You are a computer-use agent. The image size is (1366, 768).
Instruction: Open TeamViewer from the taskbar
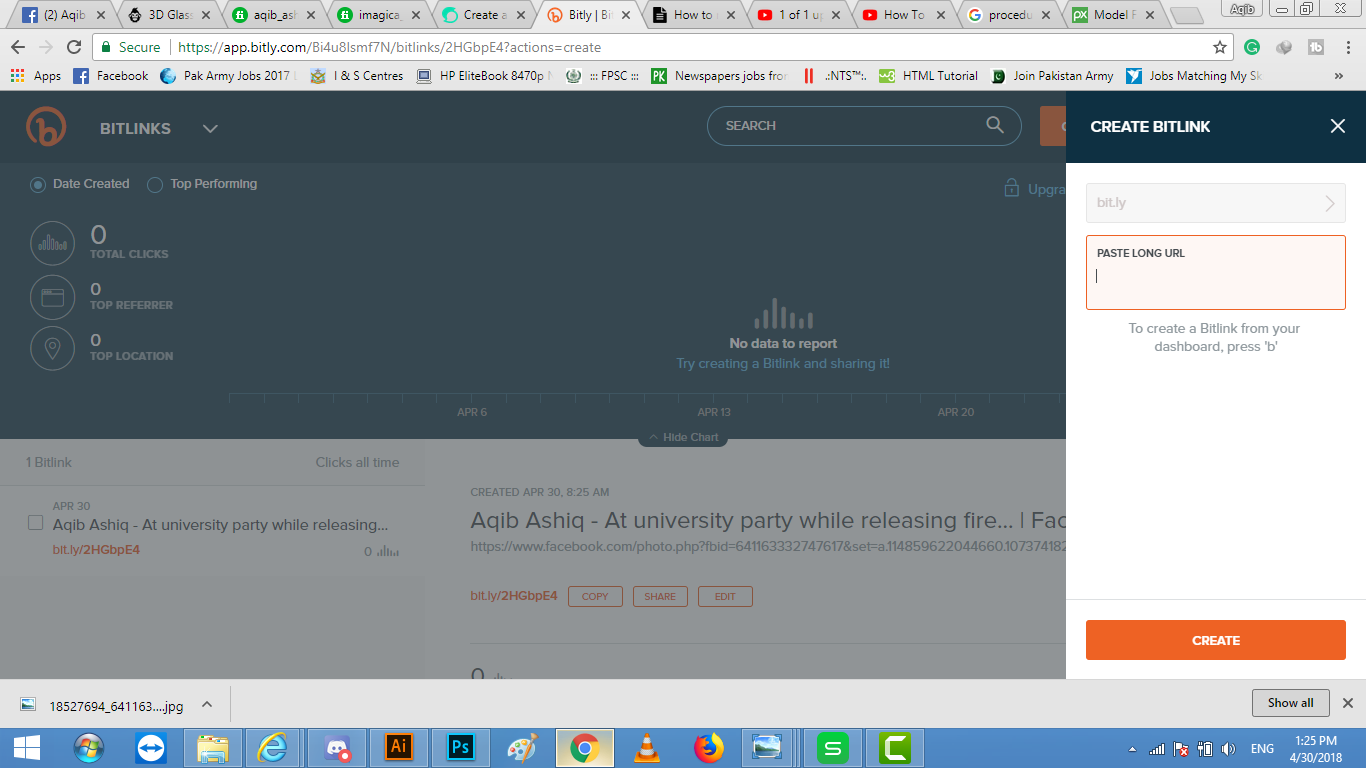coord(152,747)
